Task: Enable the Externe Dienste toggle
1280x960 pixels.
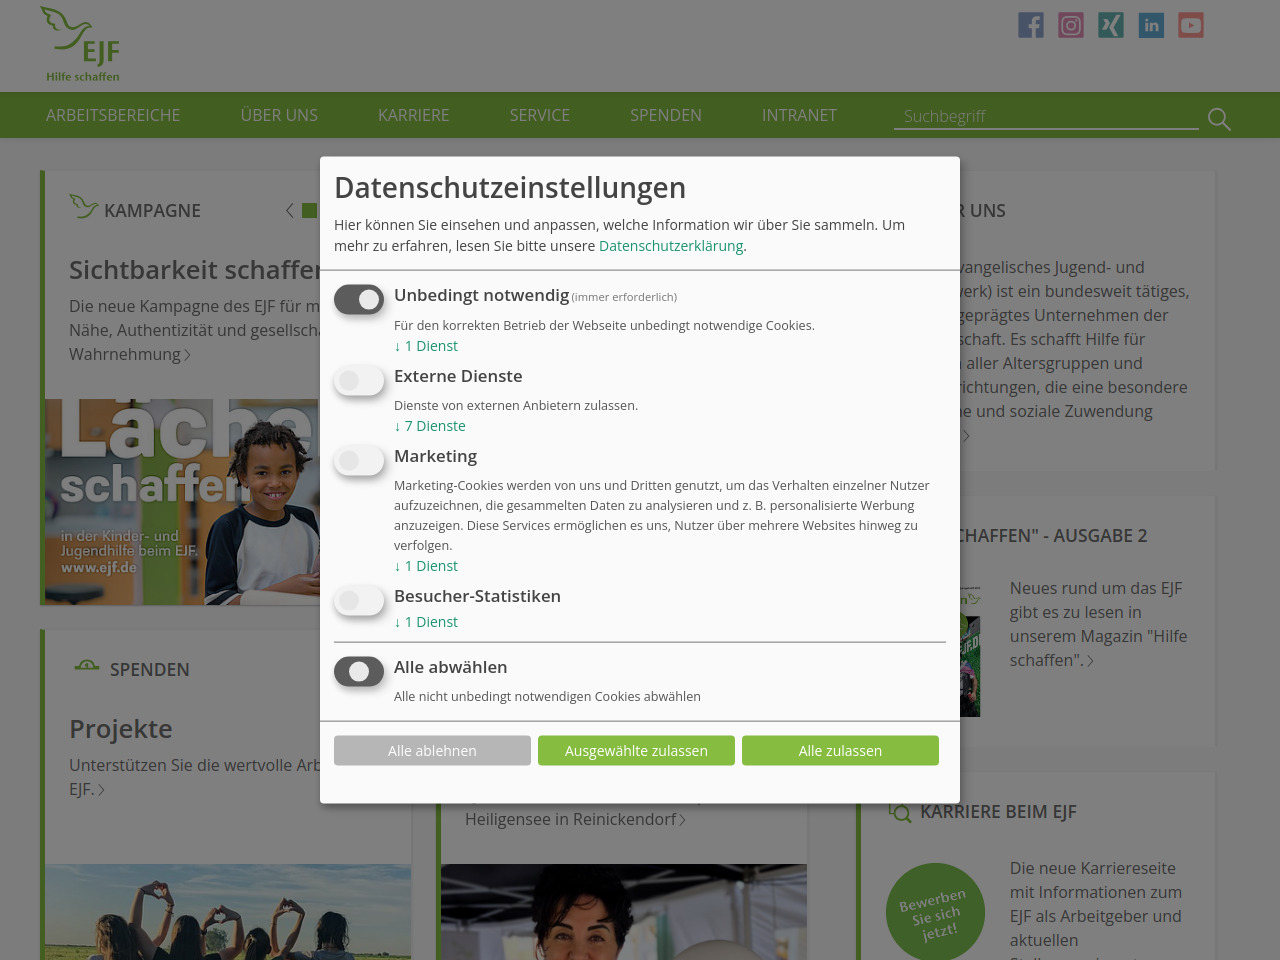Action: pyautogui.click(x=359, y=380)
